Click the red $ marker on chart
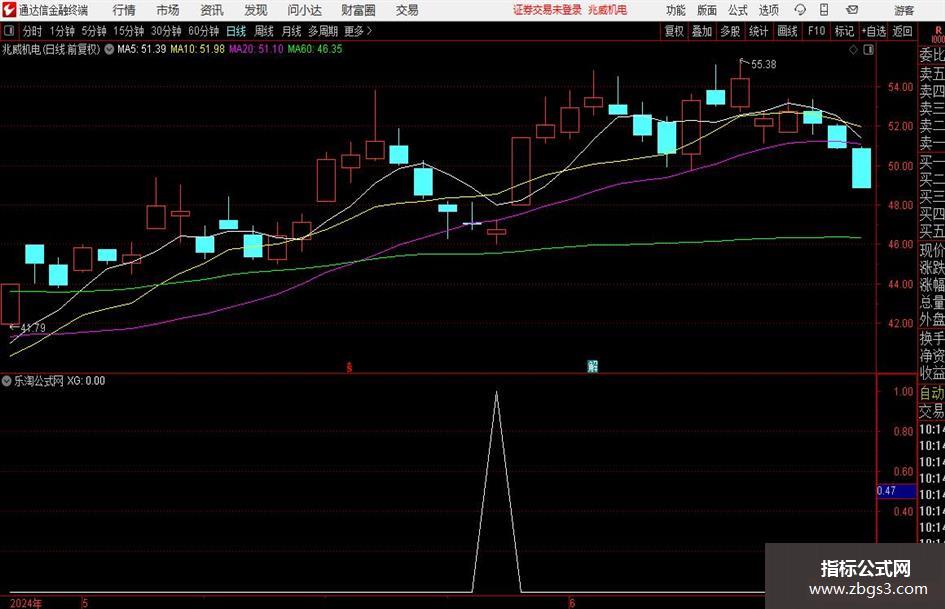This screenshot has width=945, height=609. tap(349, 367)
